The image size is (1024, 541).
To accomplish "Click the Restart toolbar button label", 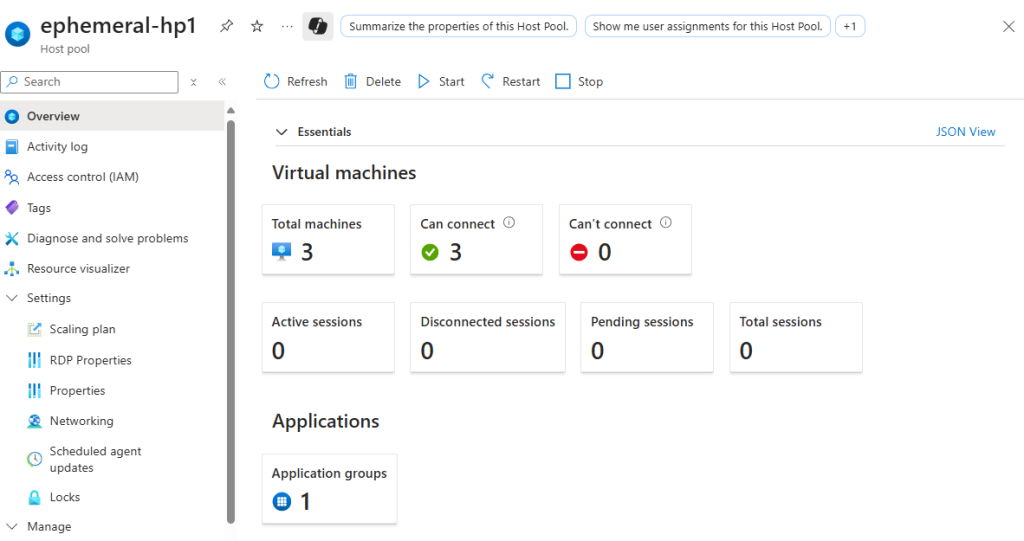I will pos(521,82).
